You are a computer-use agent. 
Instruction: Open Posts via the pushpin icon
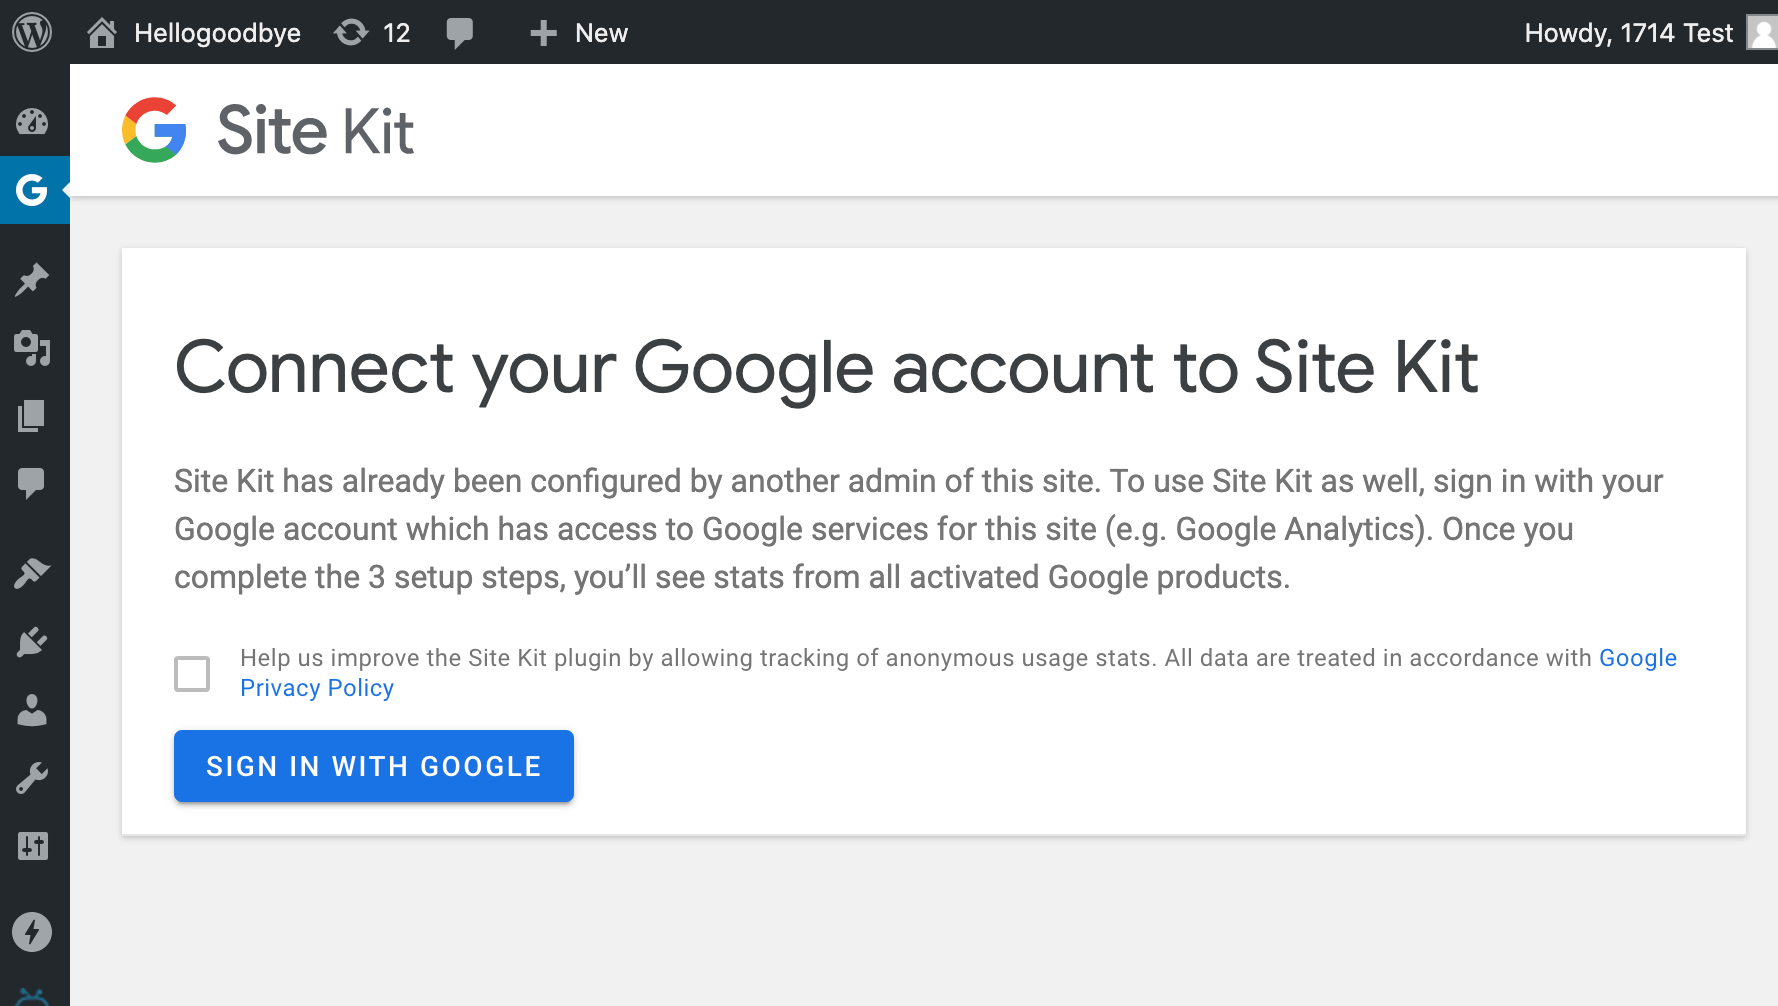[32, 280]
